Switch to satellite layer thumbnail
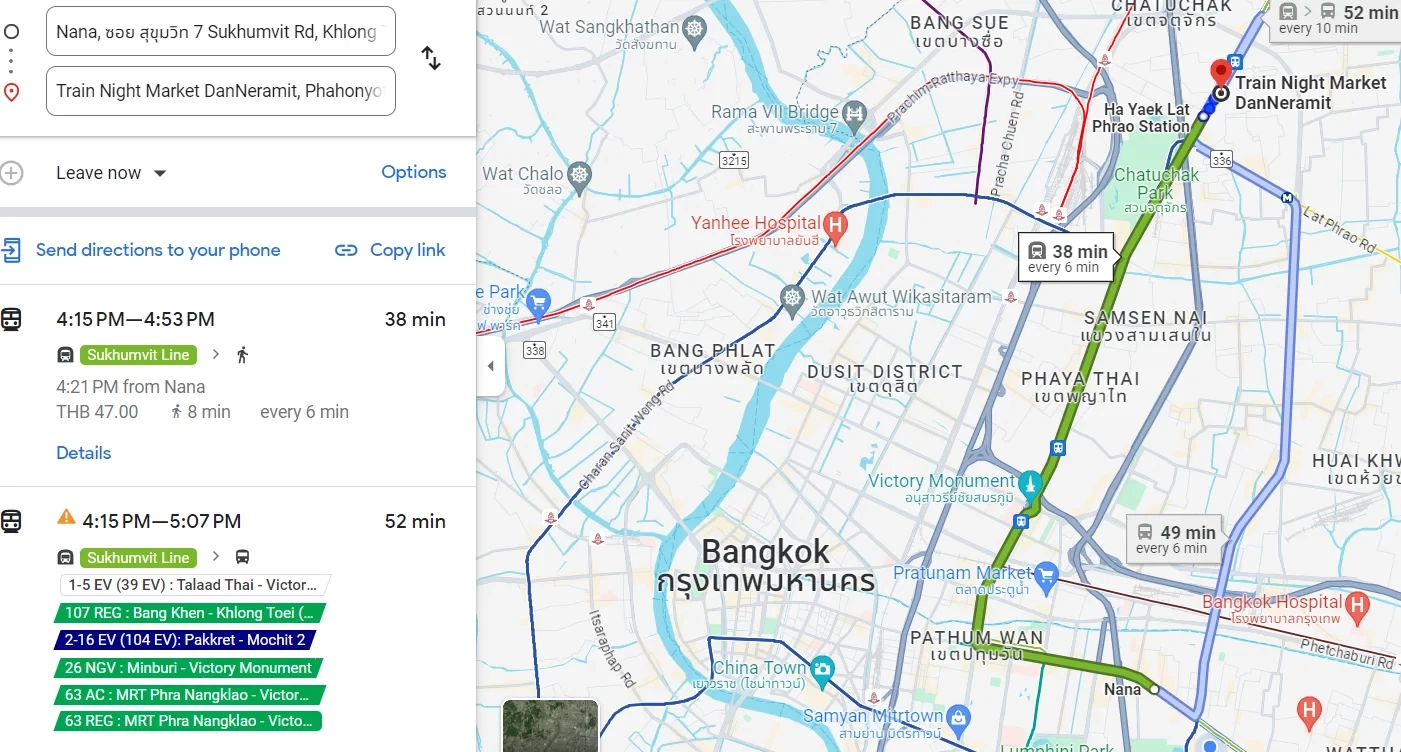This screenshot has width=1401, height=752. (x=550, y=726)
